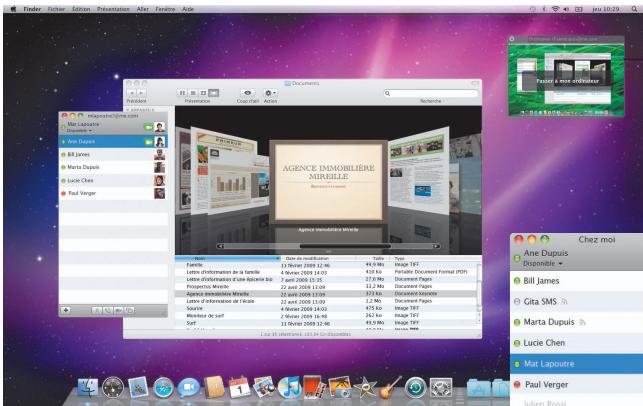
Task: Click the Wi-Fi status icon
Action: point(555,9)
